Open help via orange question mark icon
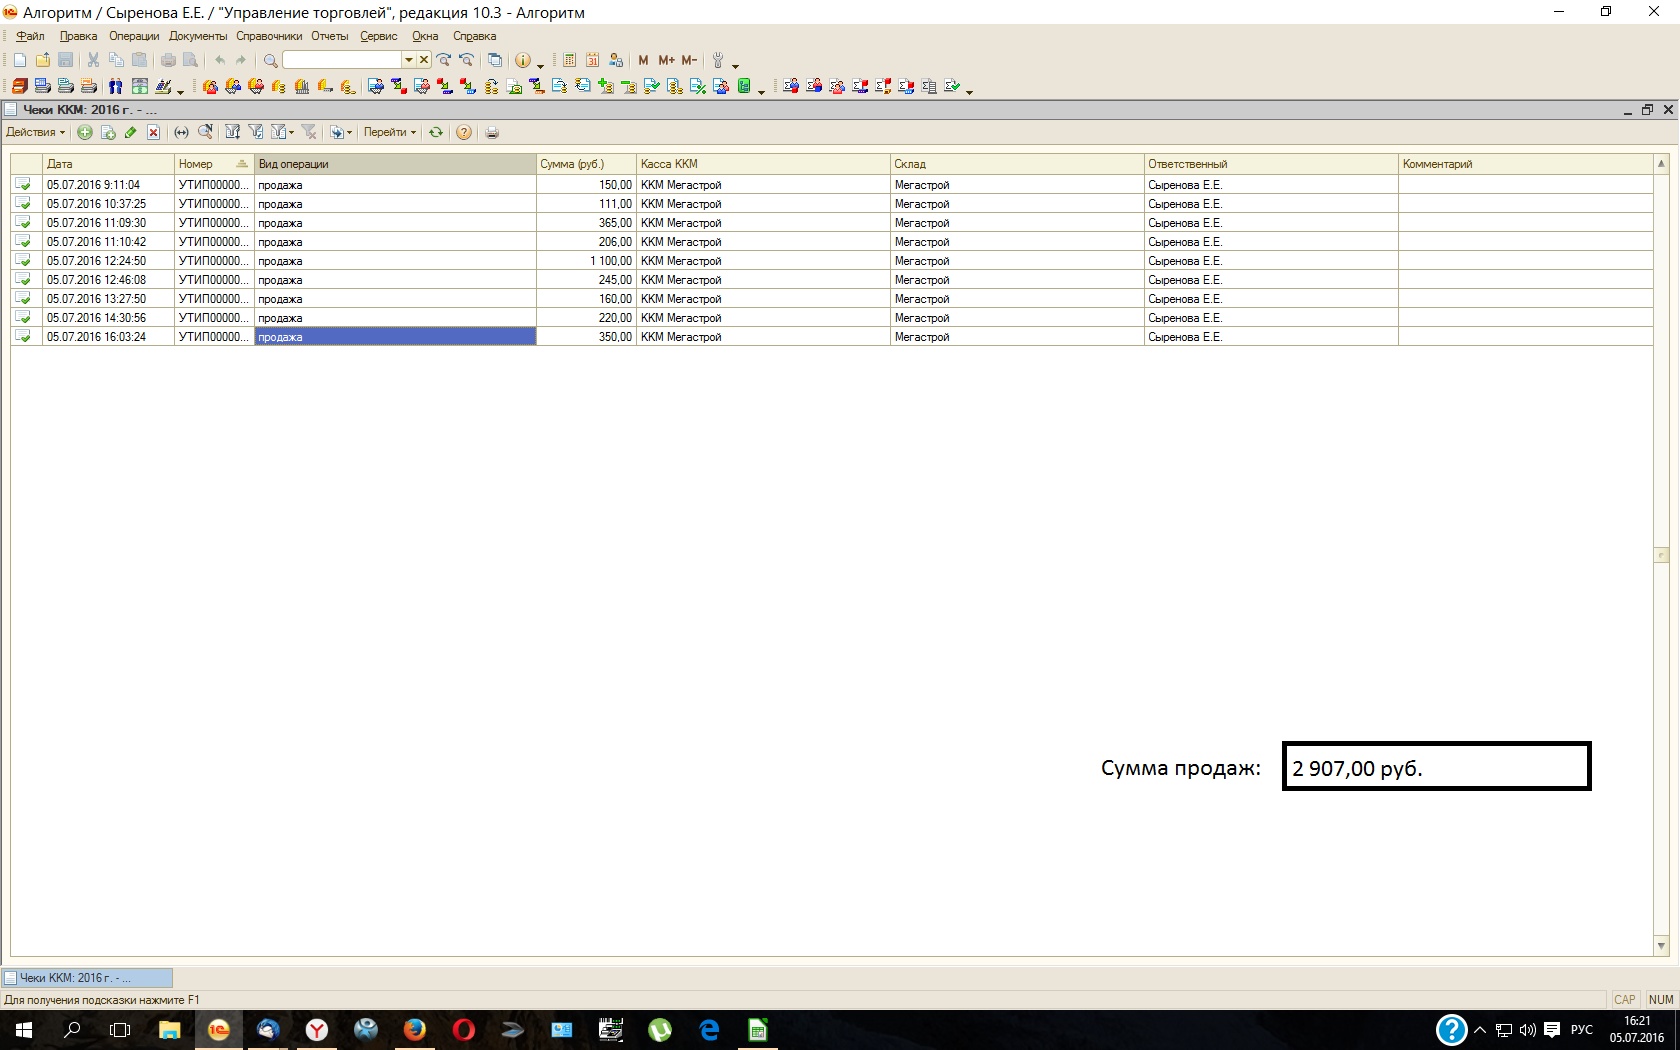 464,132
